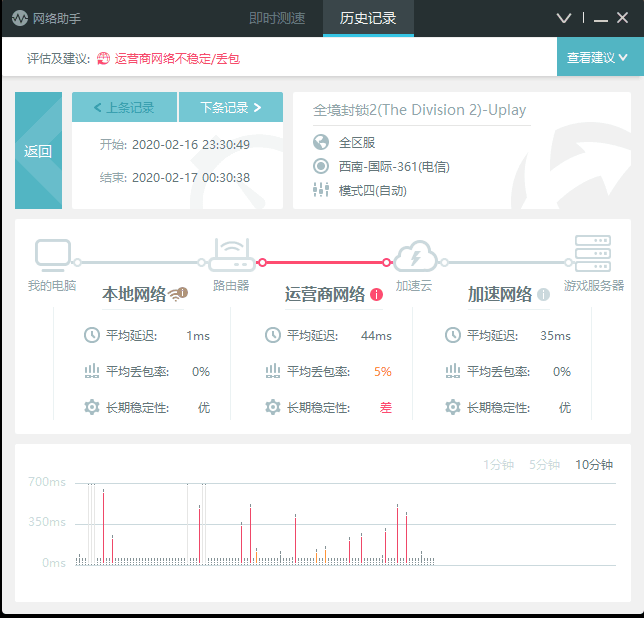The height and width of the screenshot is (618, 644).
Task: Click the 0ms axis label
Action: point(54,563)
